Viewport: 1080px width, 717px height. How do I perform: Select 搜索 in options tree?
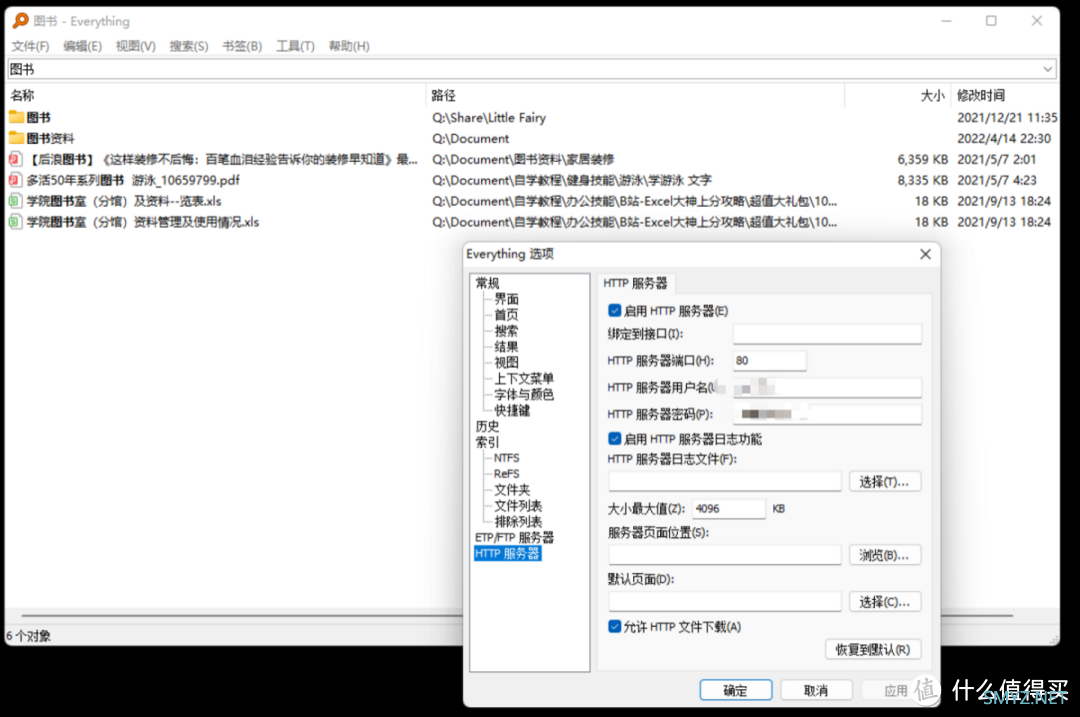(x=506, y=331)
